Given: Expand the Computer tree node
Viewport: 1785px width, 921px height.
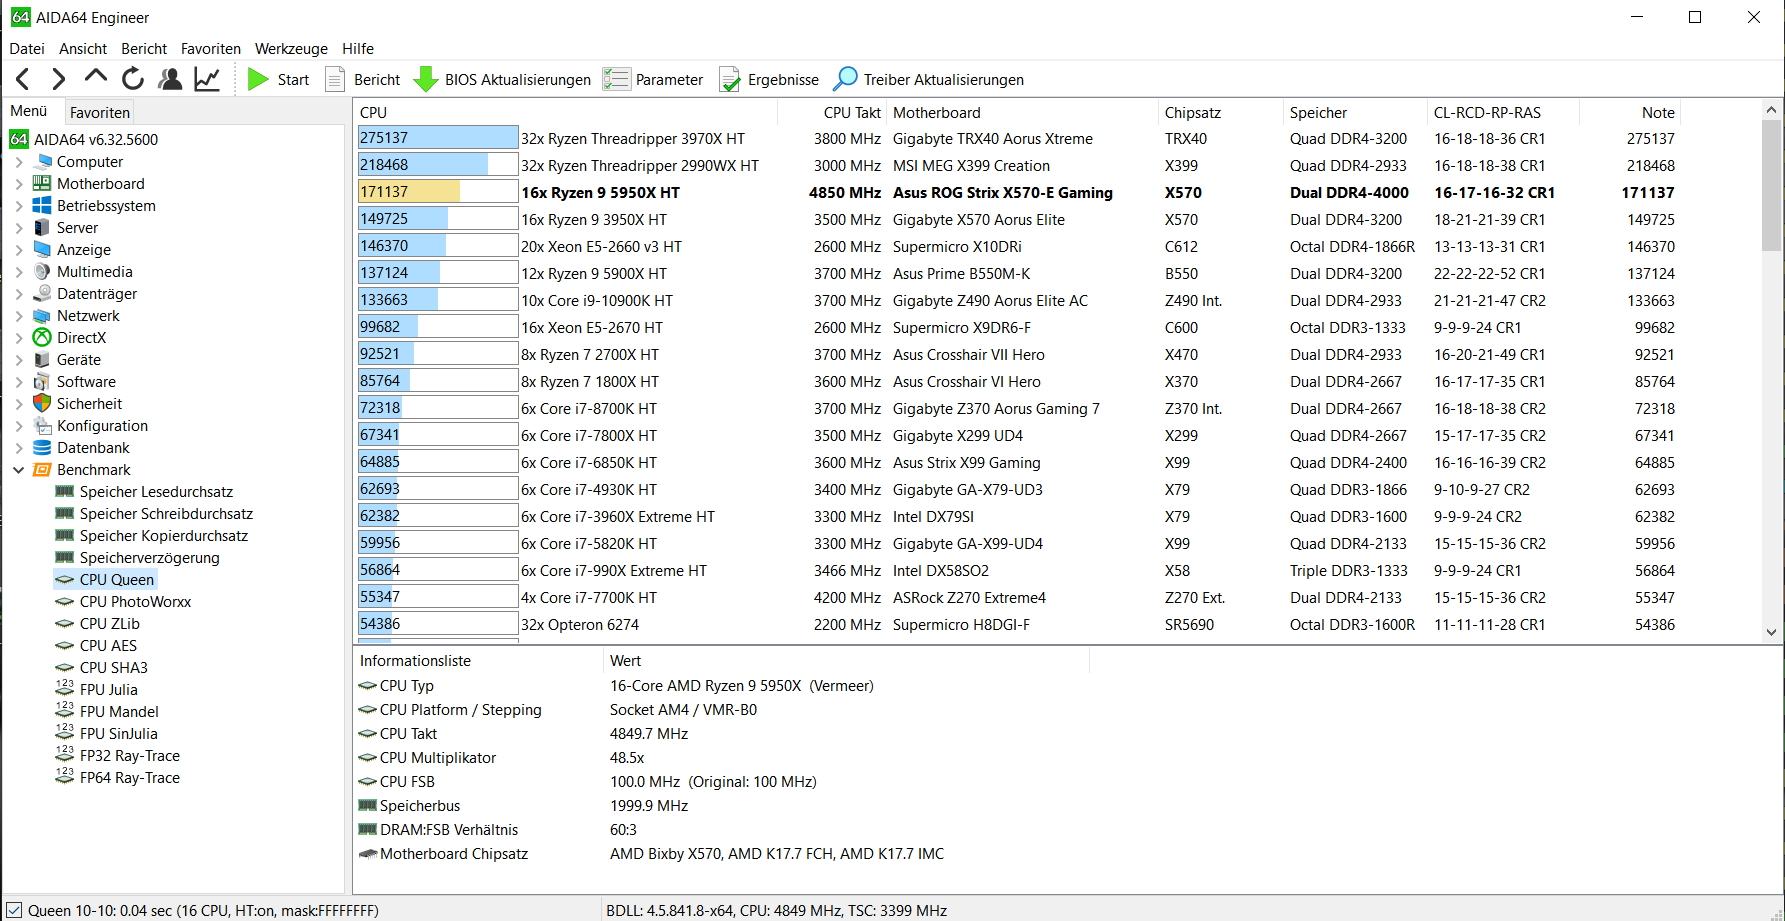Looking at the screenshot, I should pyautogui.click(x=19, y=161).
